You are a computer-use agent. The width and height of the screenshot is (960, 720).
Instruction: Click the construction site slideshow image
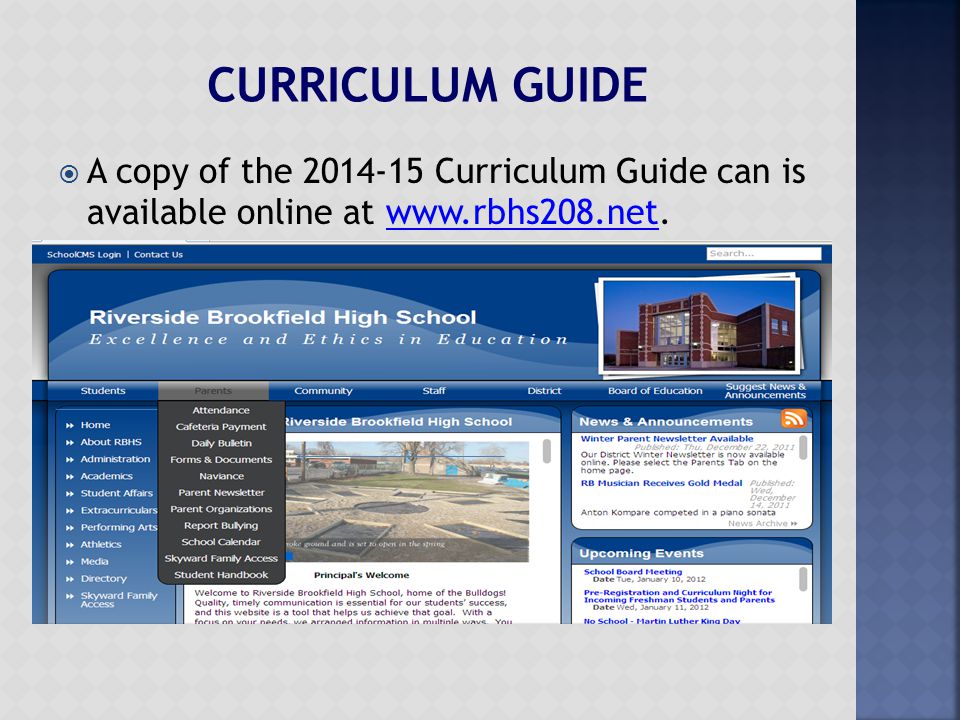click(x=407, y=501)
